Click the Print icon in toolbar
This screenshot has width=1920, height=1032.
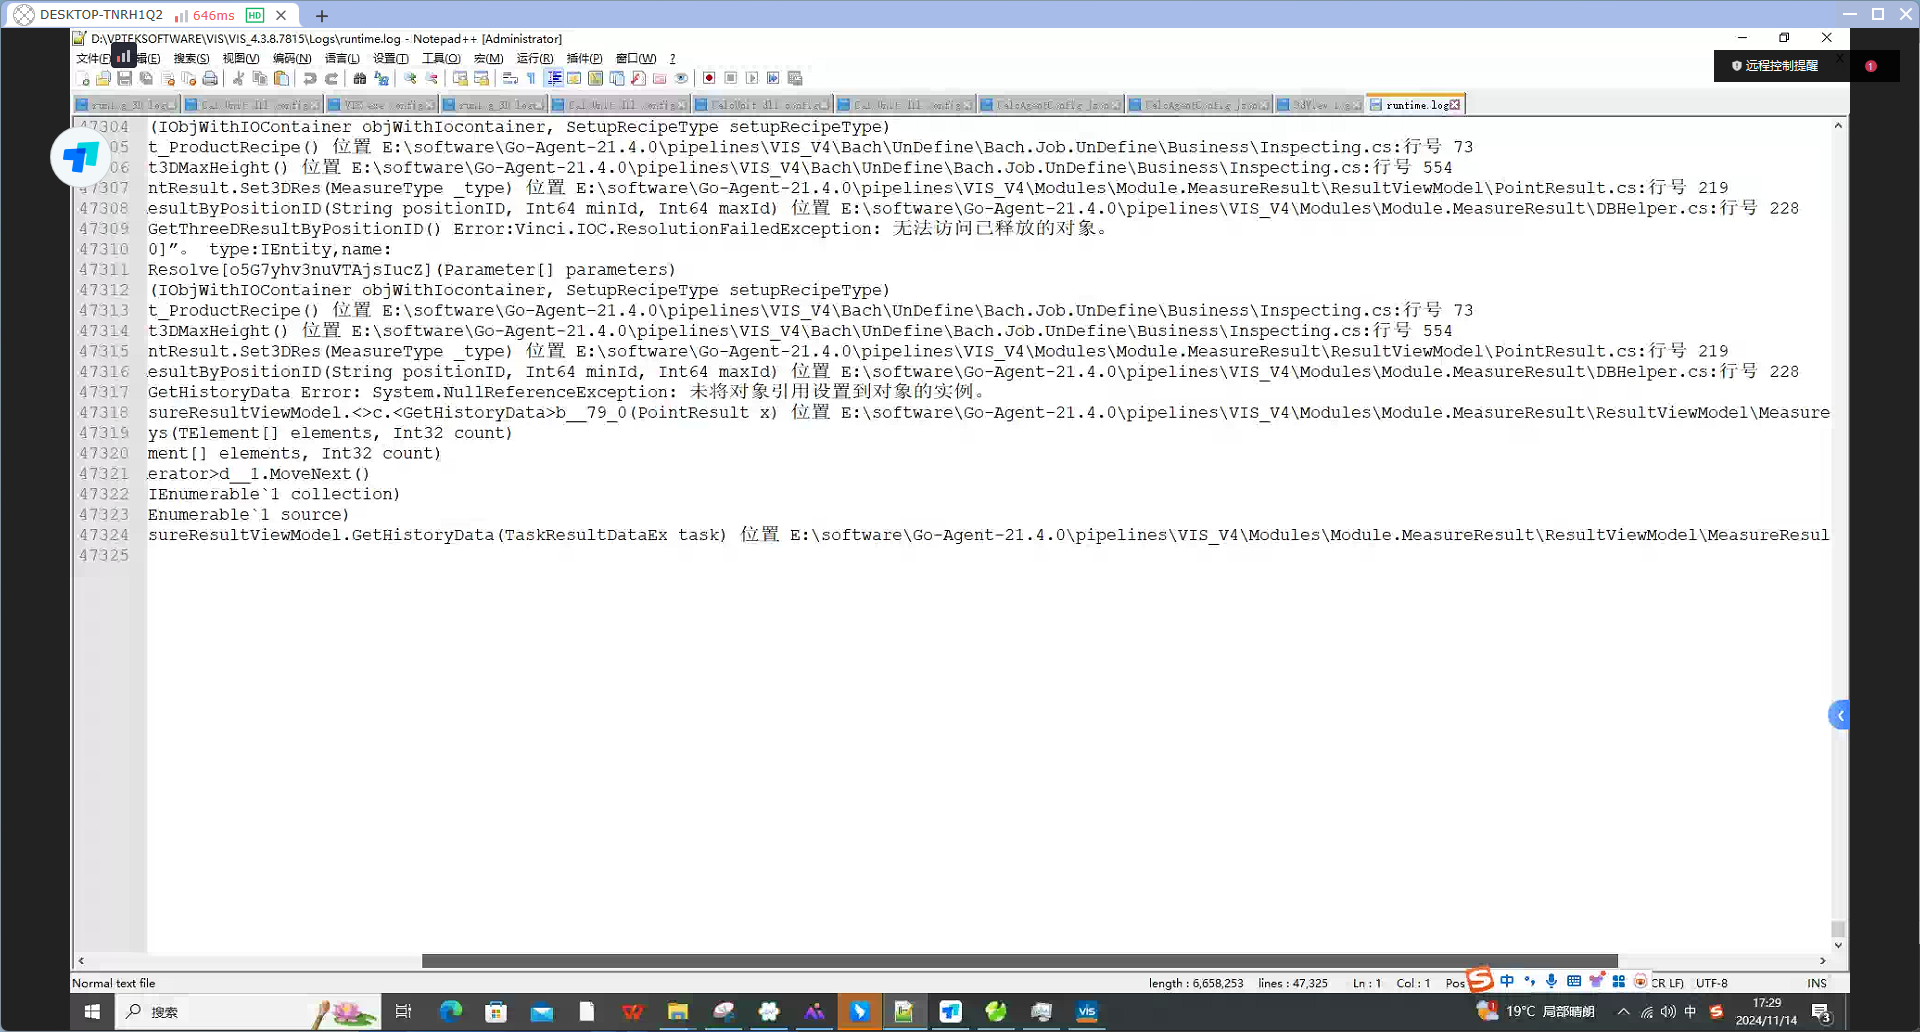point(210,78)
